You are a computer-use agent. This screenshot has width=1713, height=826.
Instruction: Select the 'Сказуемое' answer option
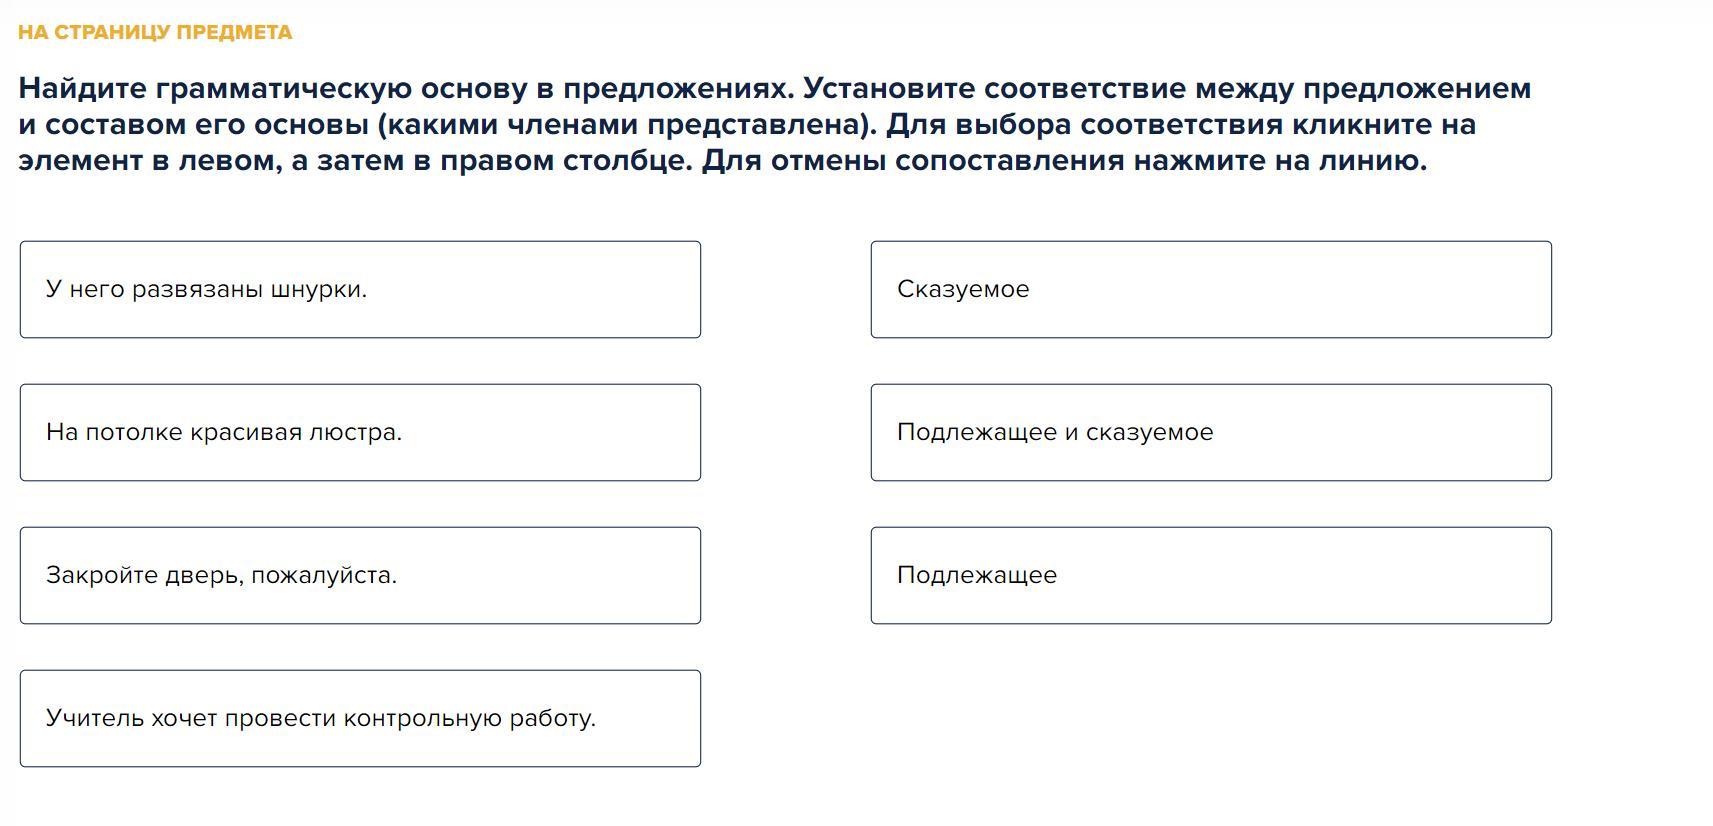(x=1210, y=289)
